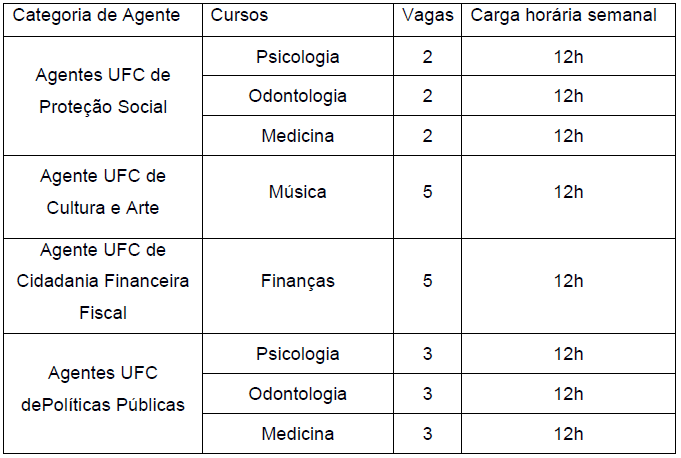Click the 12h workload in the Música row

[x=569, y=191]
